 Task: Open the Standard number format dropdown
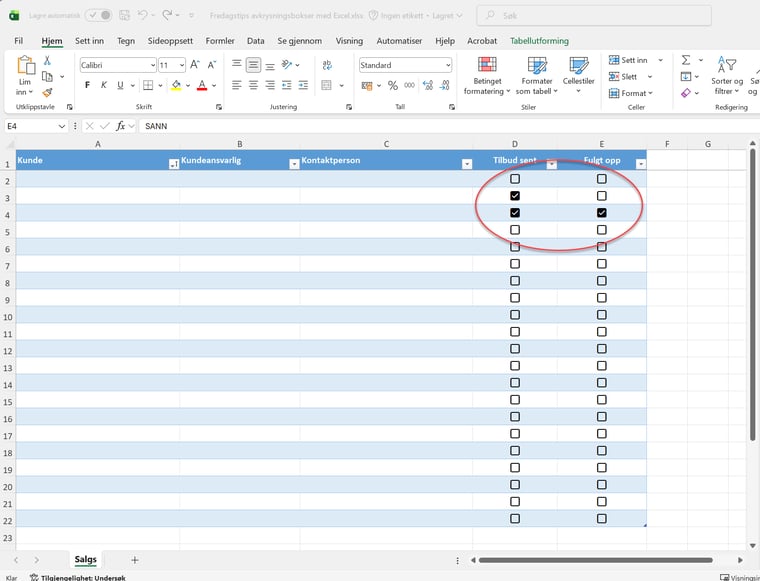pos(448,65)
